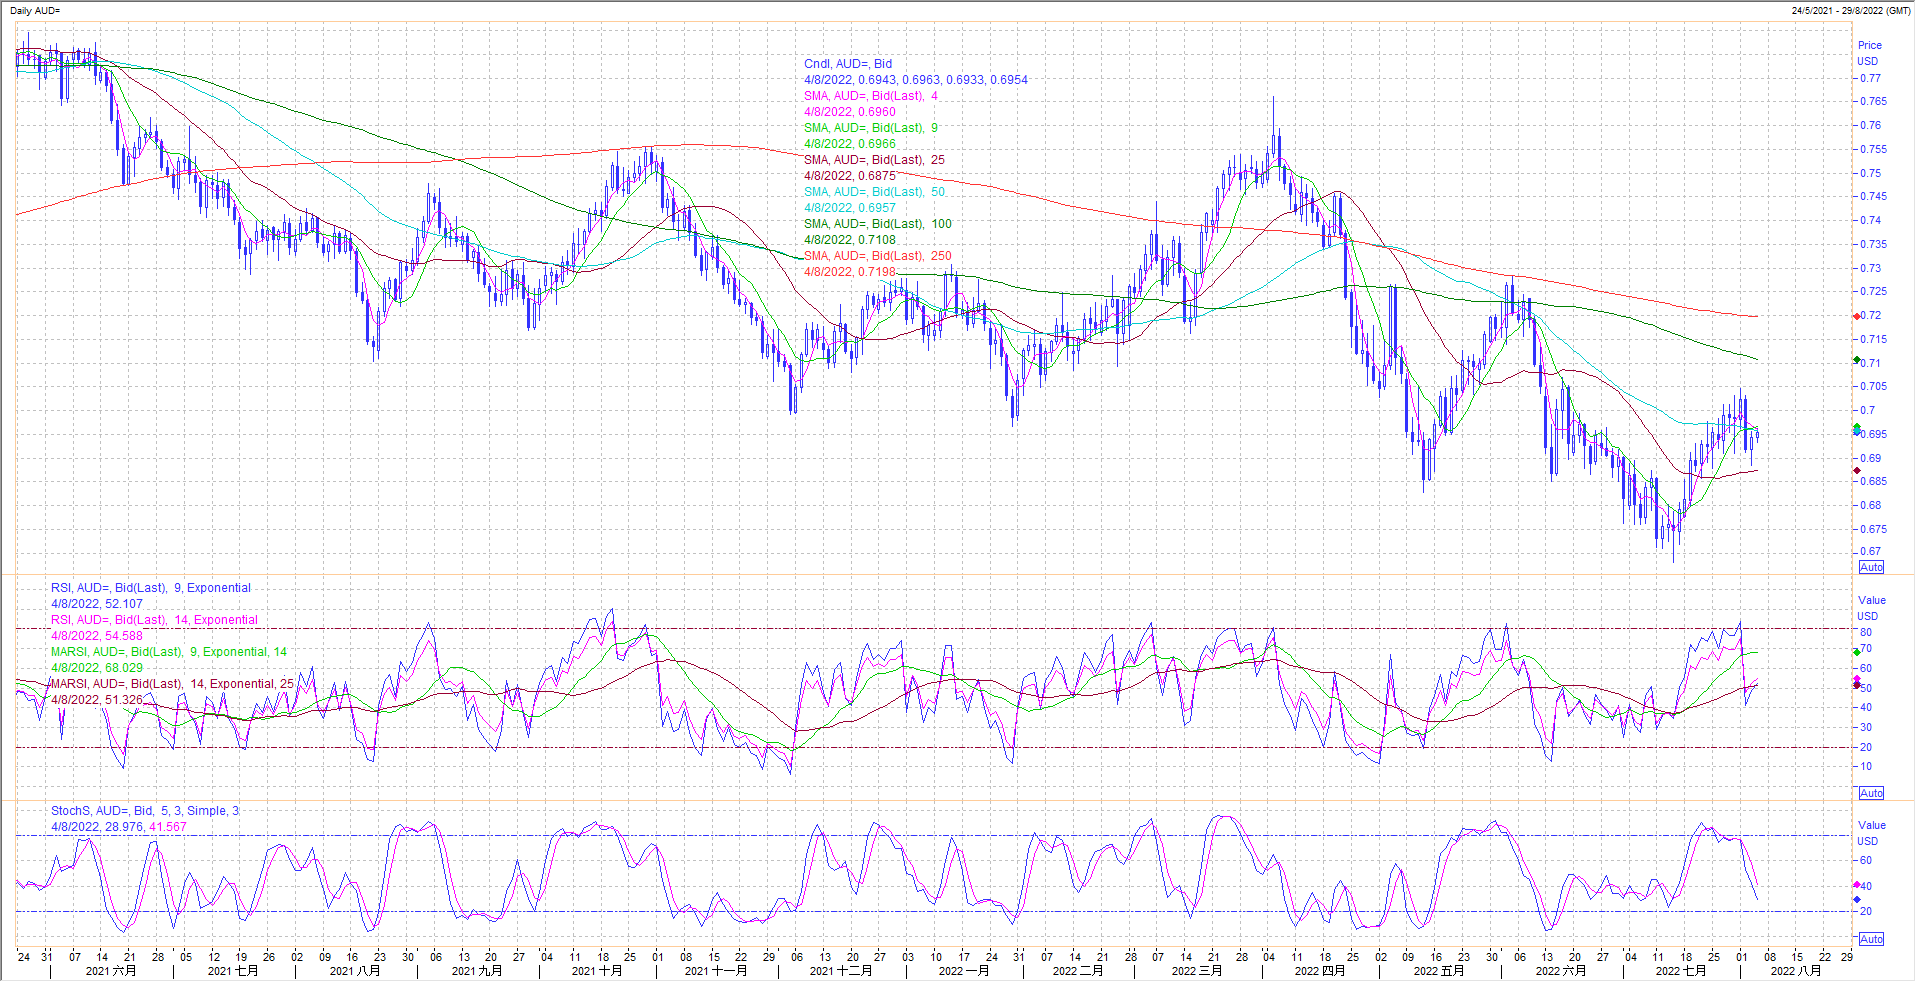This screenshot has width=1916, height=982.
Task: Click the '2021 十一月' month label on time axis
Action: (716, 971)
